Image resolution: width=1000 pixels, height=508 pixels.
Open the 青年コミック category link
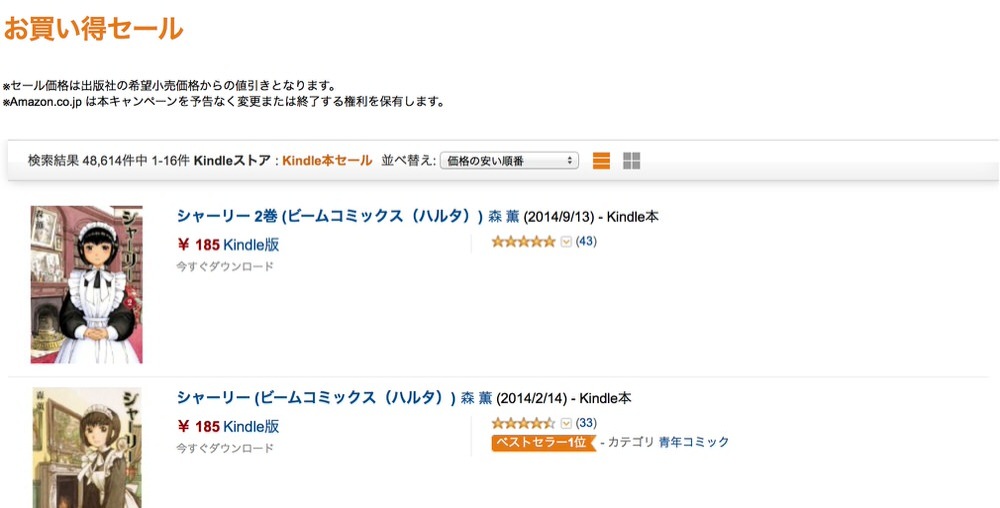[x=694, y=442]
